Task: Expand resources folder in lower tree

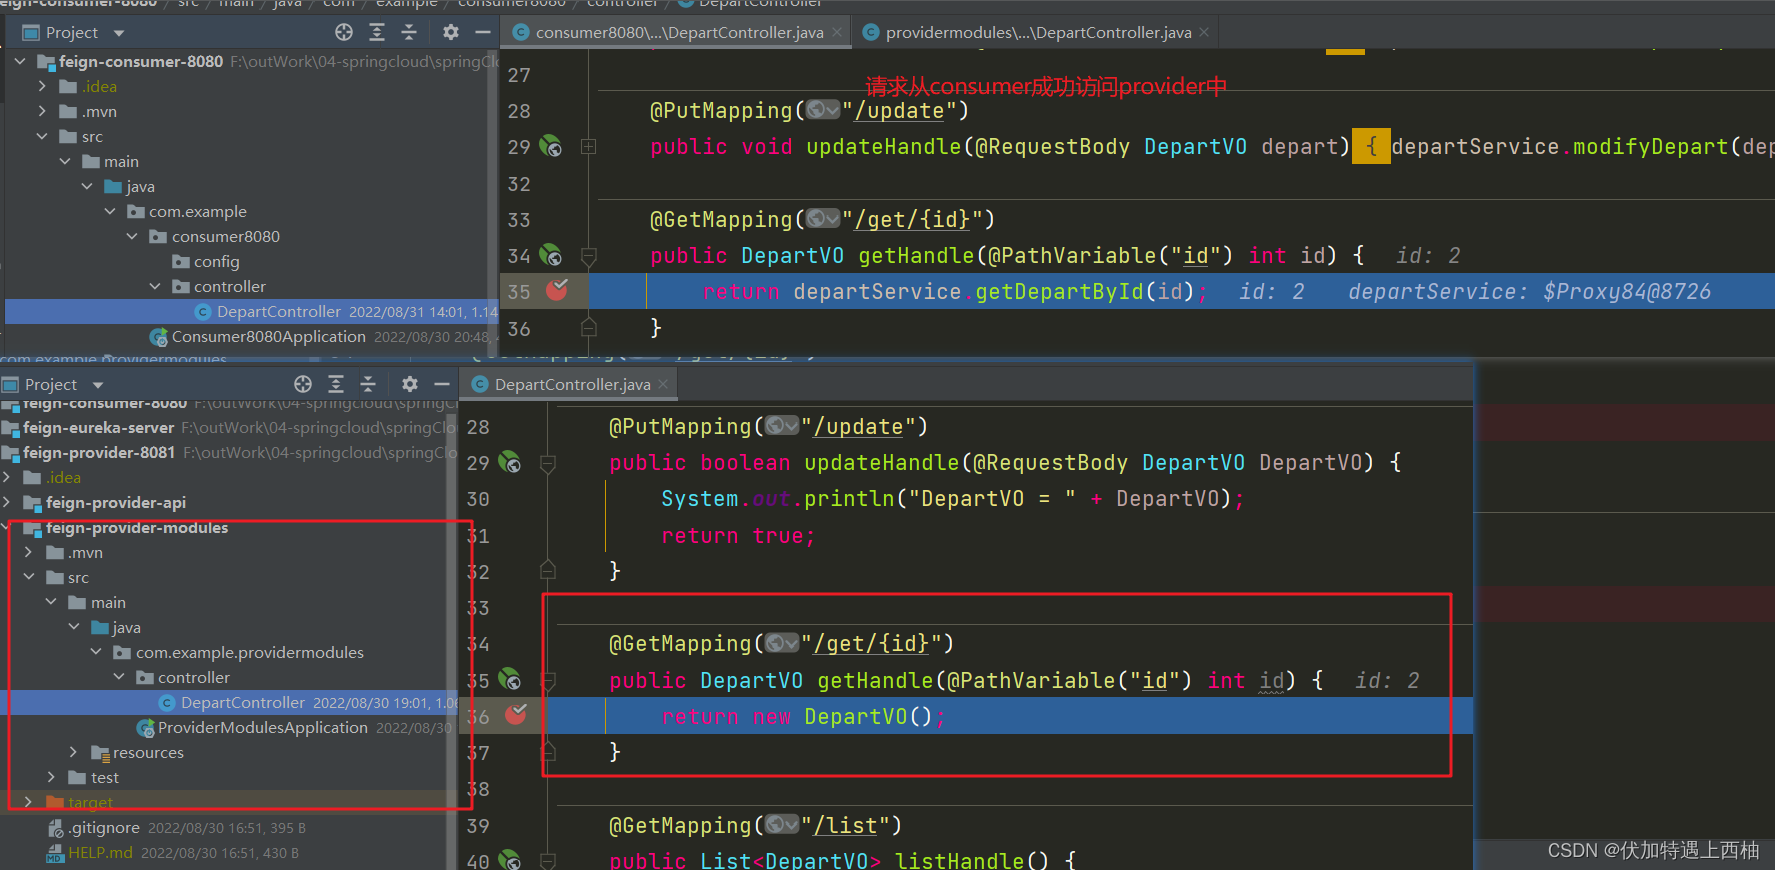Action: [x=74, y=752]
